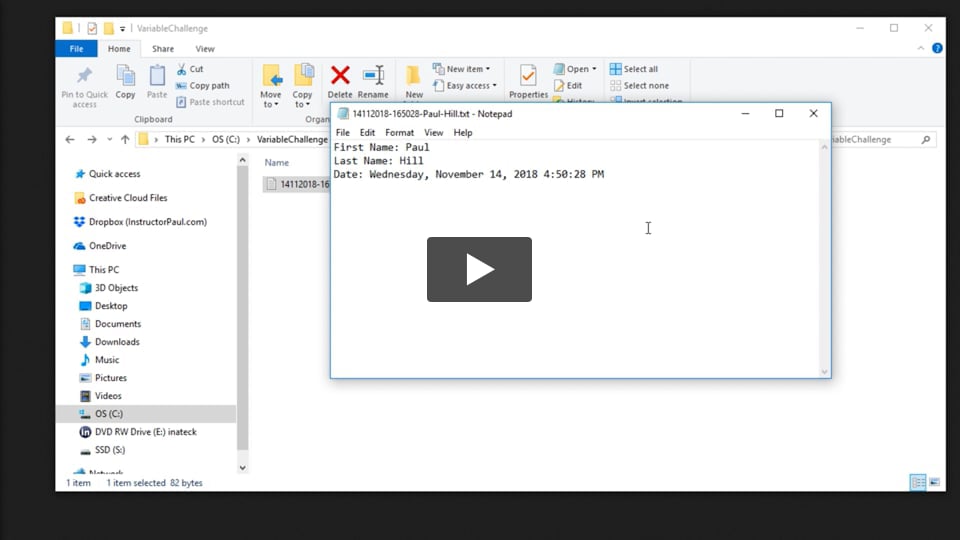Click the Back arrow in Explorer
Screen dimensions: 960x540
(70, 140)
